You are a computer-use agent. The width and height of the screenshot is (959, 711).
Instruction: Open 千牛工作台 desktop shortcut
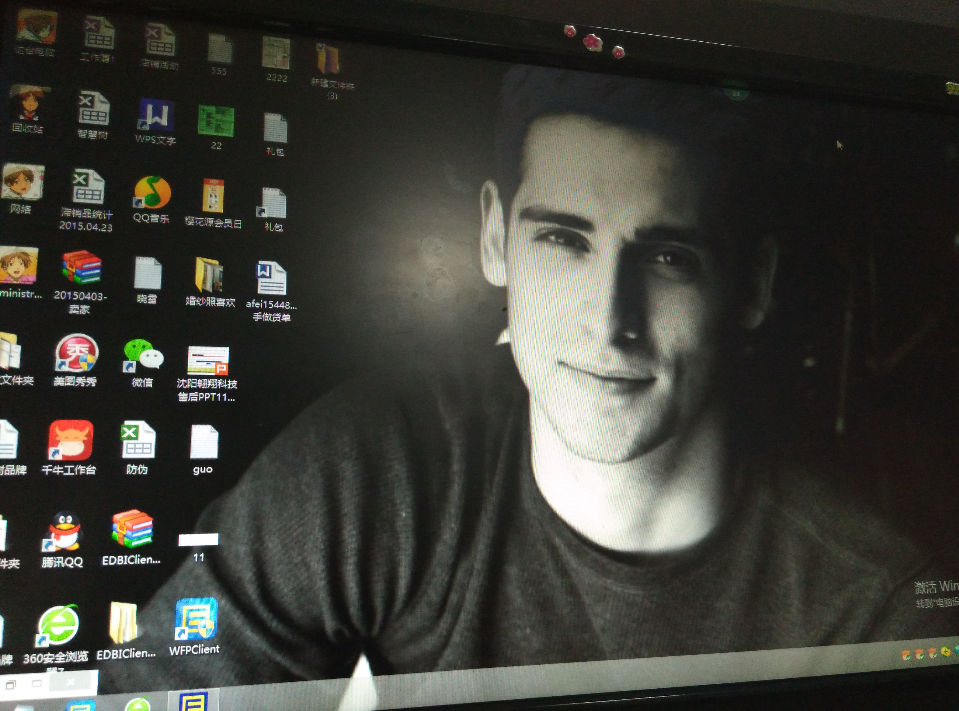coord(70,441)
